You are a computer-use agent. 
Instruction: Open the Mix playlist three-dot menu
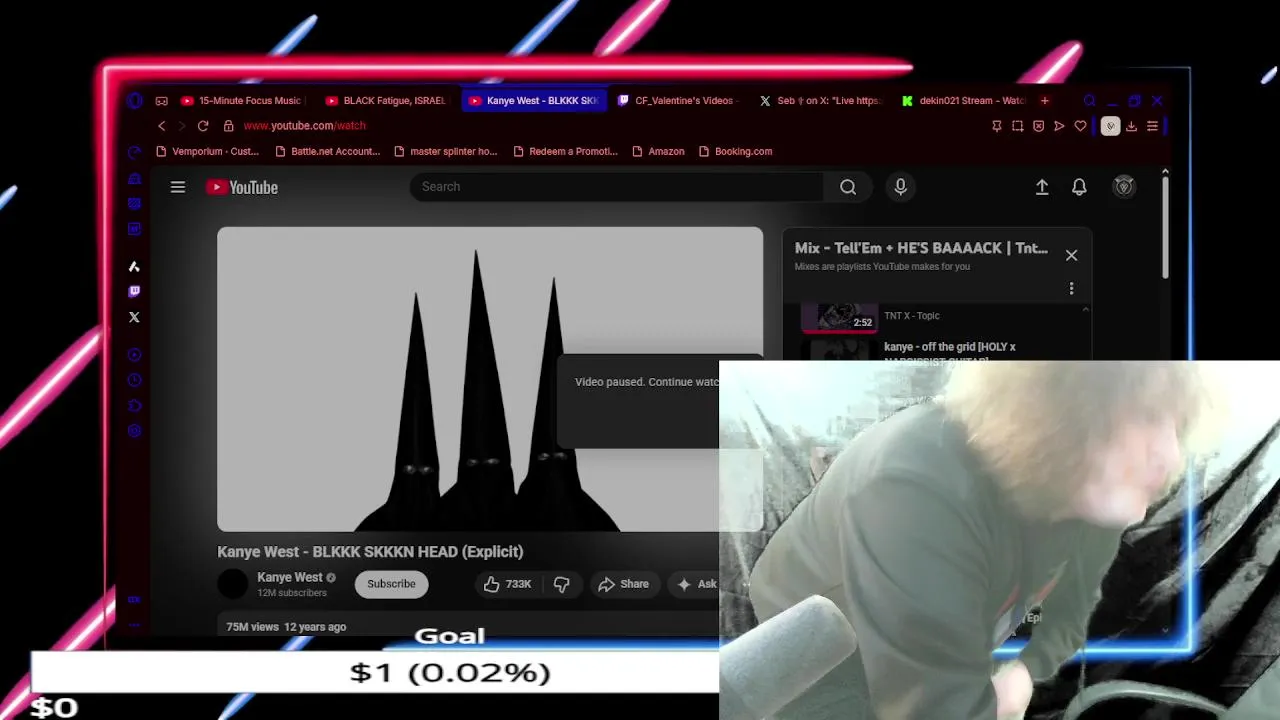(1071, 288)
